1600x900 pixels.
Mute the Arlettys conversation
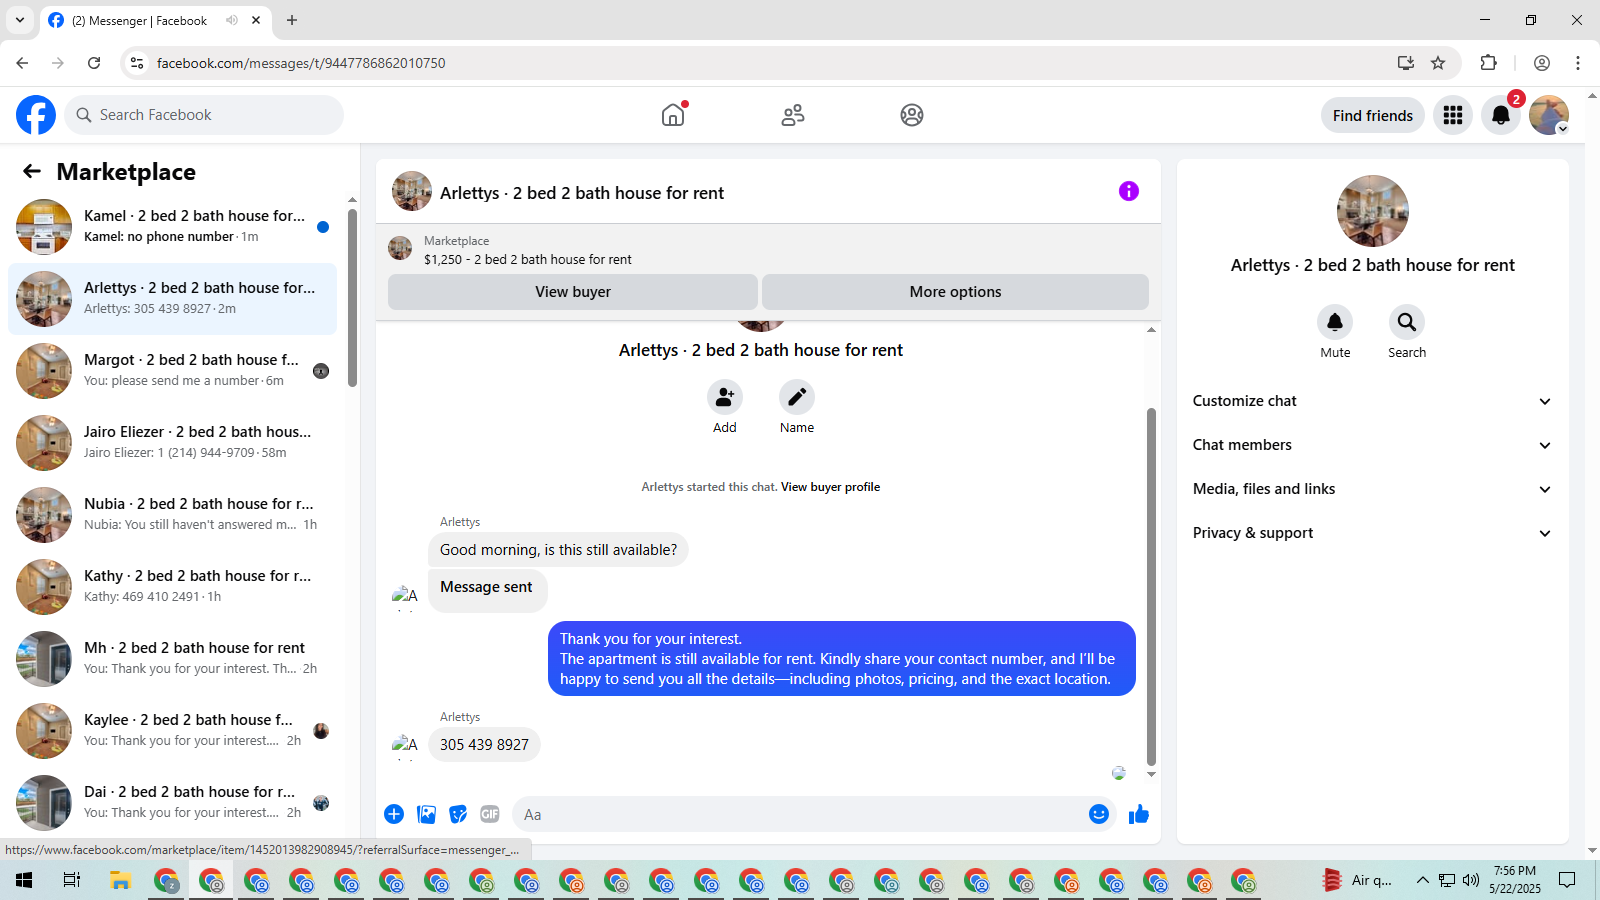point(1335,322)
